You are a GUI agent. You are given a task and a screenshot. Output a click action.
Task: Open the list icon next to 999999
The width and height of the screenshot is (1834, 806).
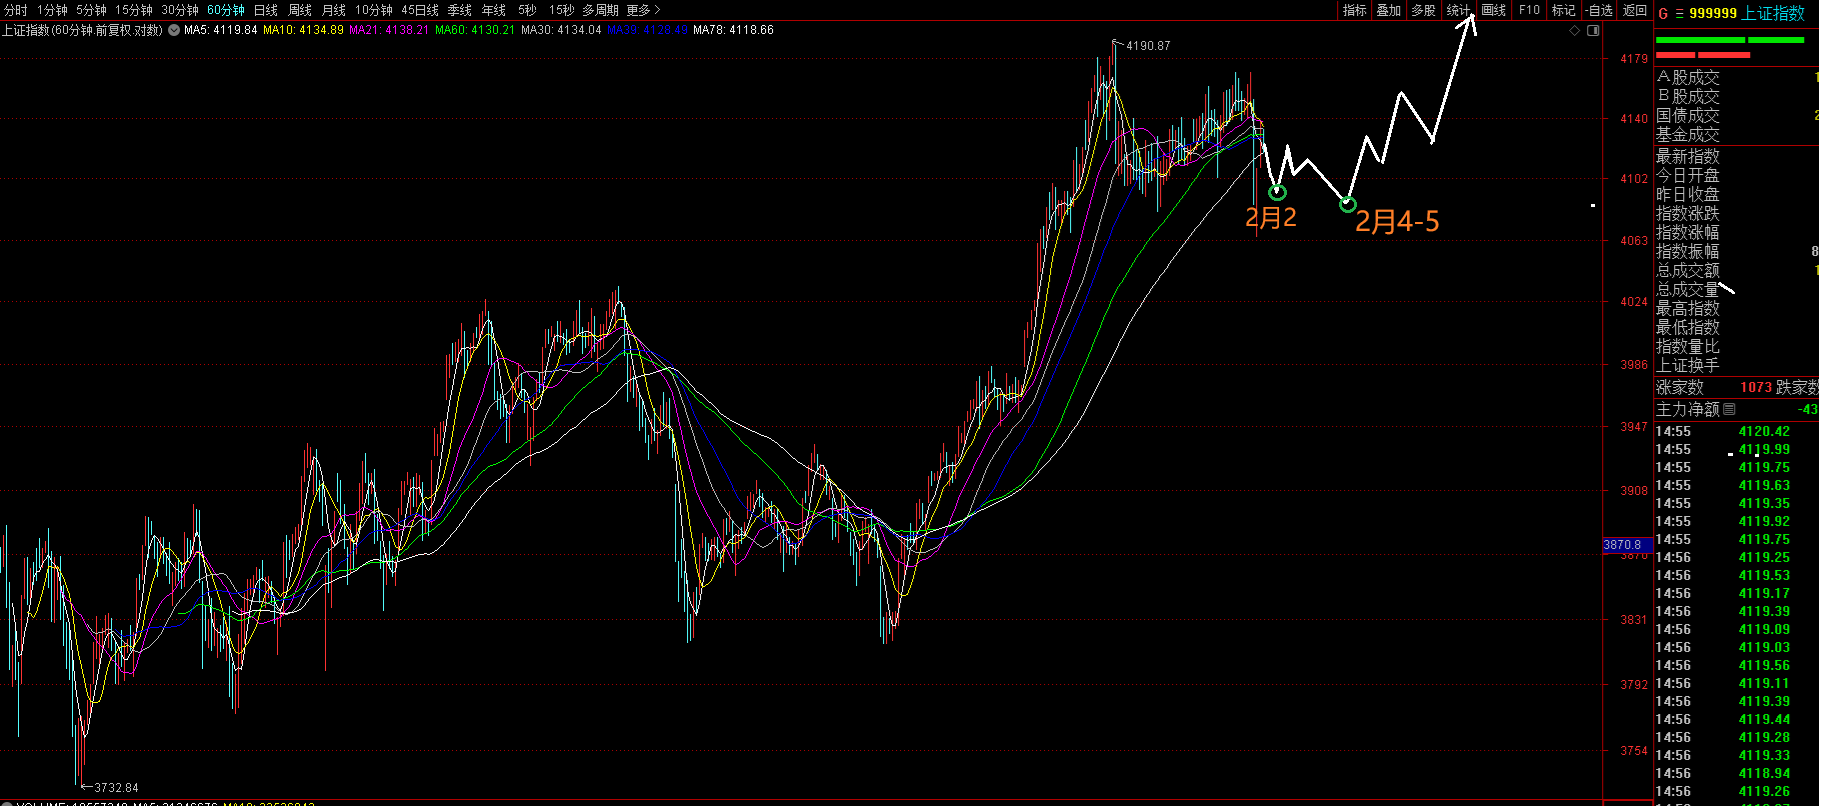[x=1679, y=13]
